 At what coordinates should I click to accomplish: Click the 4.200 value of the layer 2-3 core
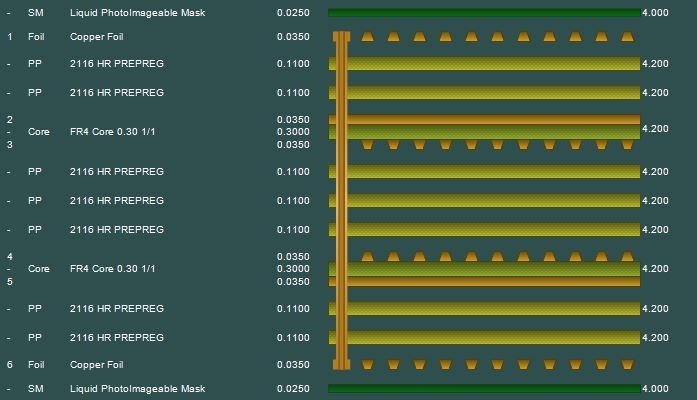(x=655, y=129)
